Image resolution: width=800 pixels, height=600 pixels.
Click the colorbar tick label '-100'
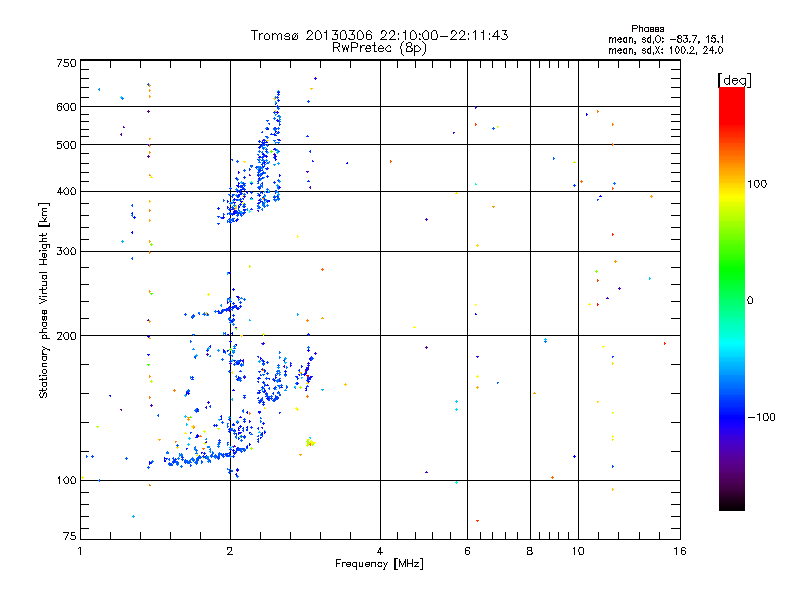[761, 417]
